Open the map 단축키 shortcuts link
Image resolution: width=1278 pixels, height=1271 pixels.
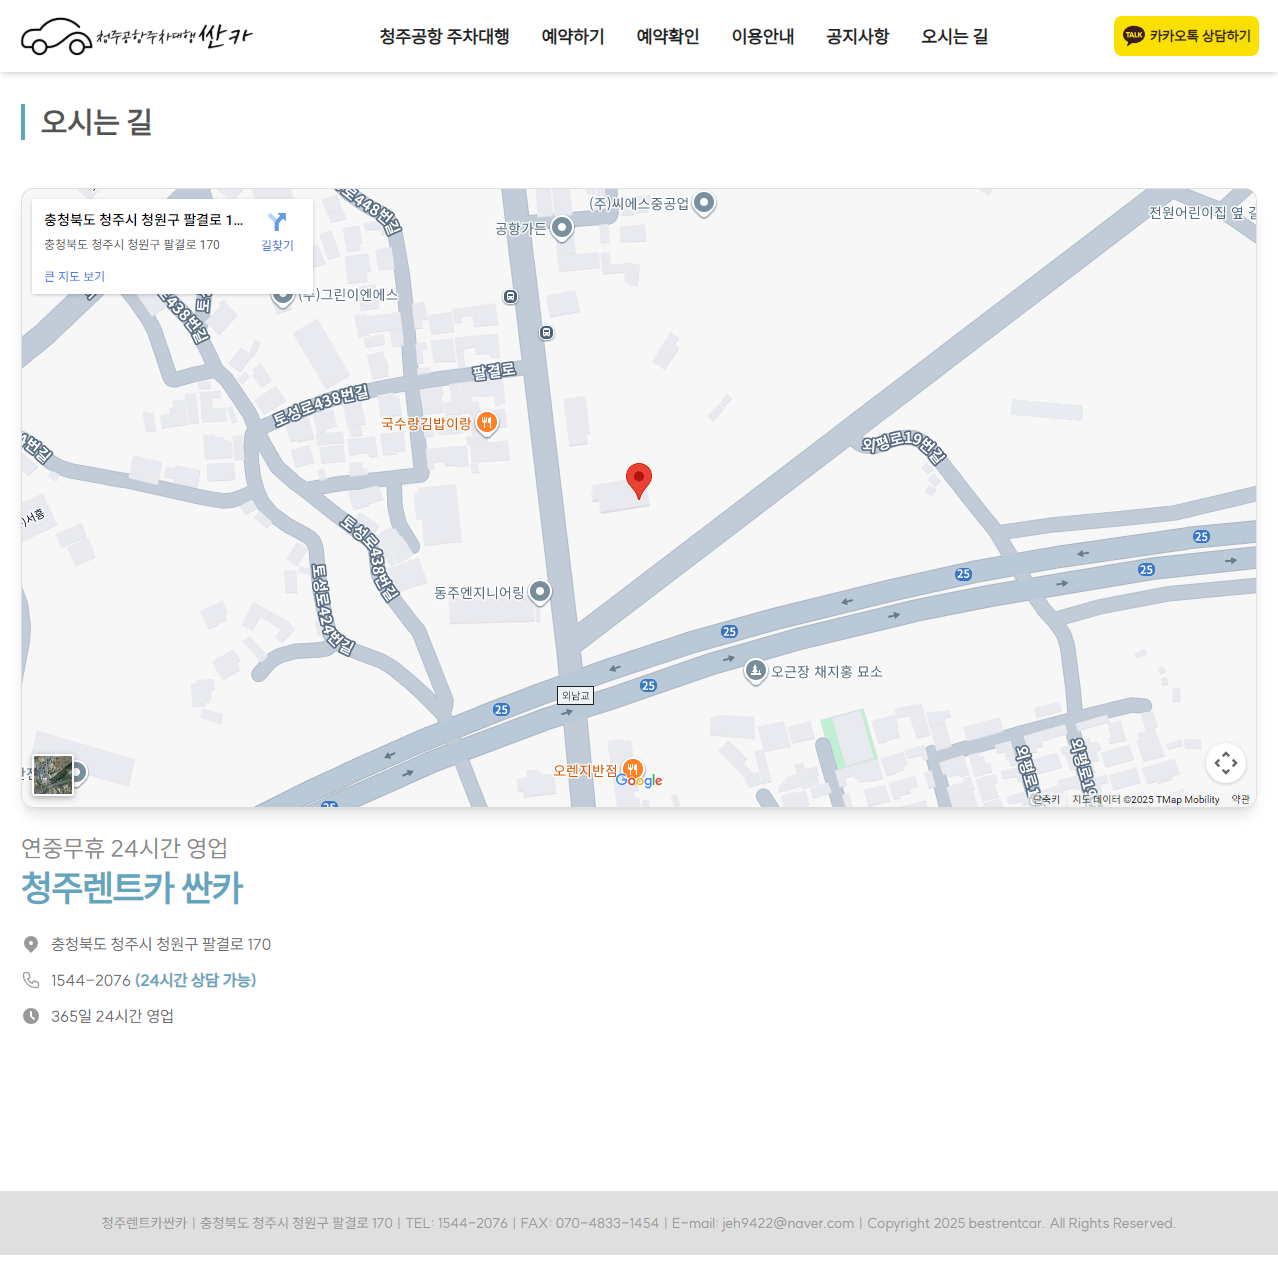point(1047,800)
